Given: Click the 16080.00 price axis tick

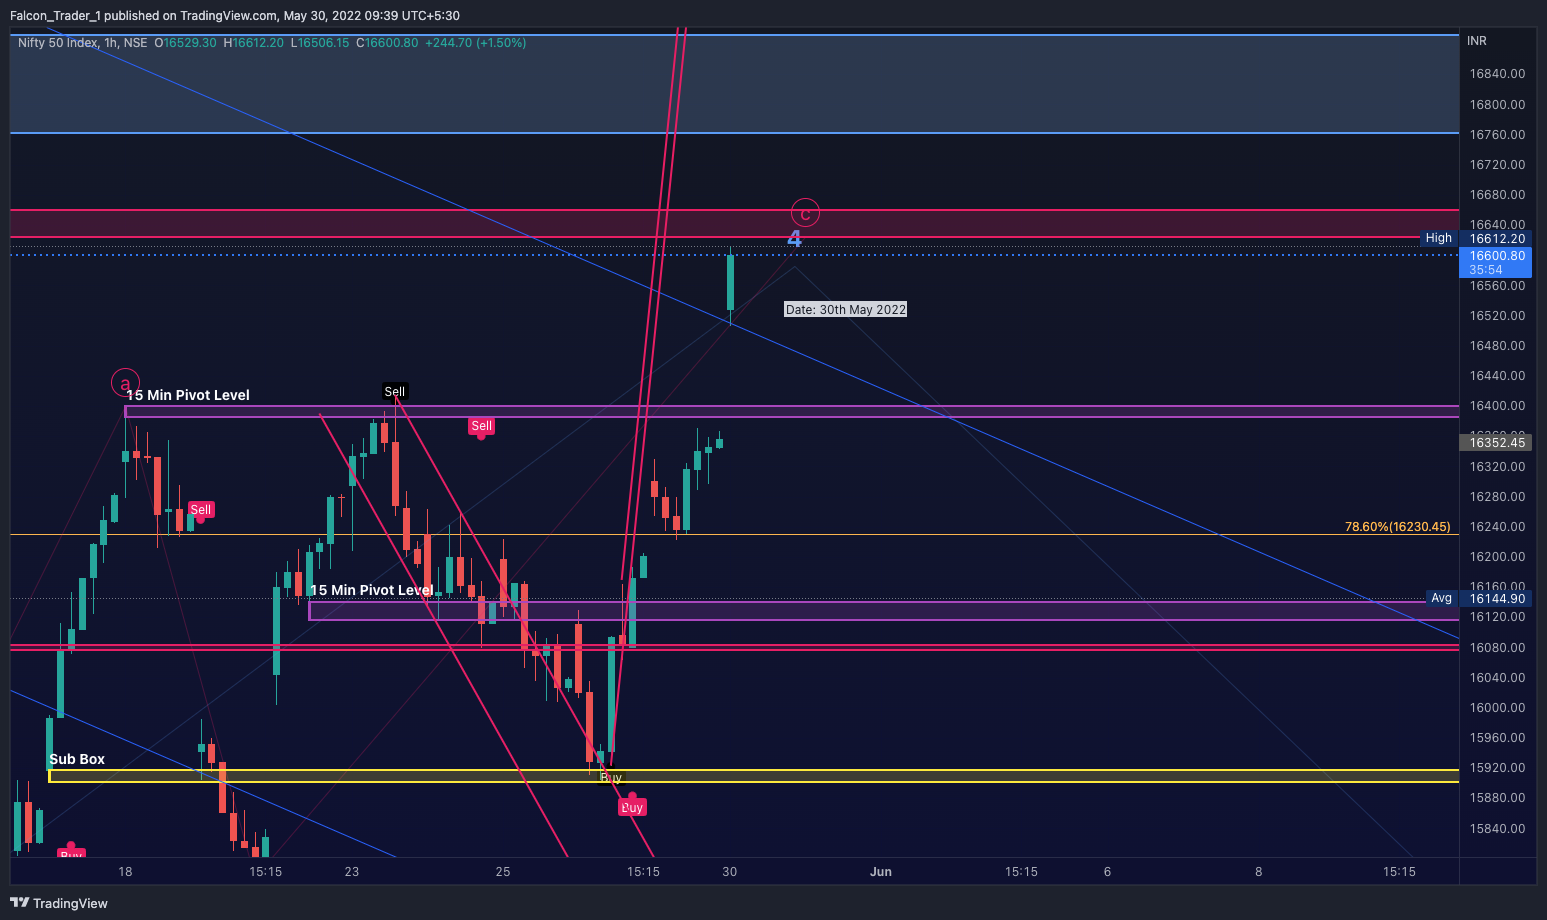Looking at the screenshot, I should point(1497,647).
